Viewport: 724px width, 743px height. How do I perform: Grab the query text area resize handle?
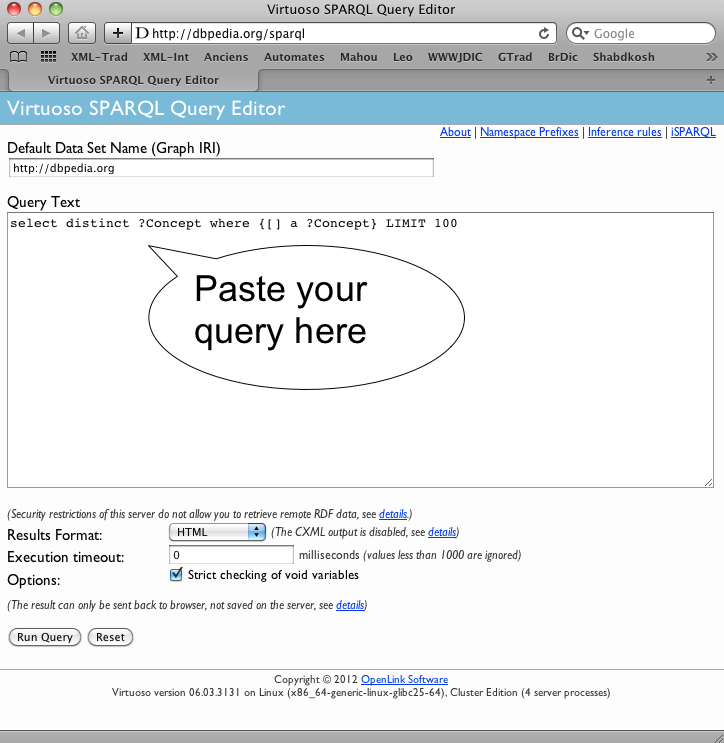708,482
